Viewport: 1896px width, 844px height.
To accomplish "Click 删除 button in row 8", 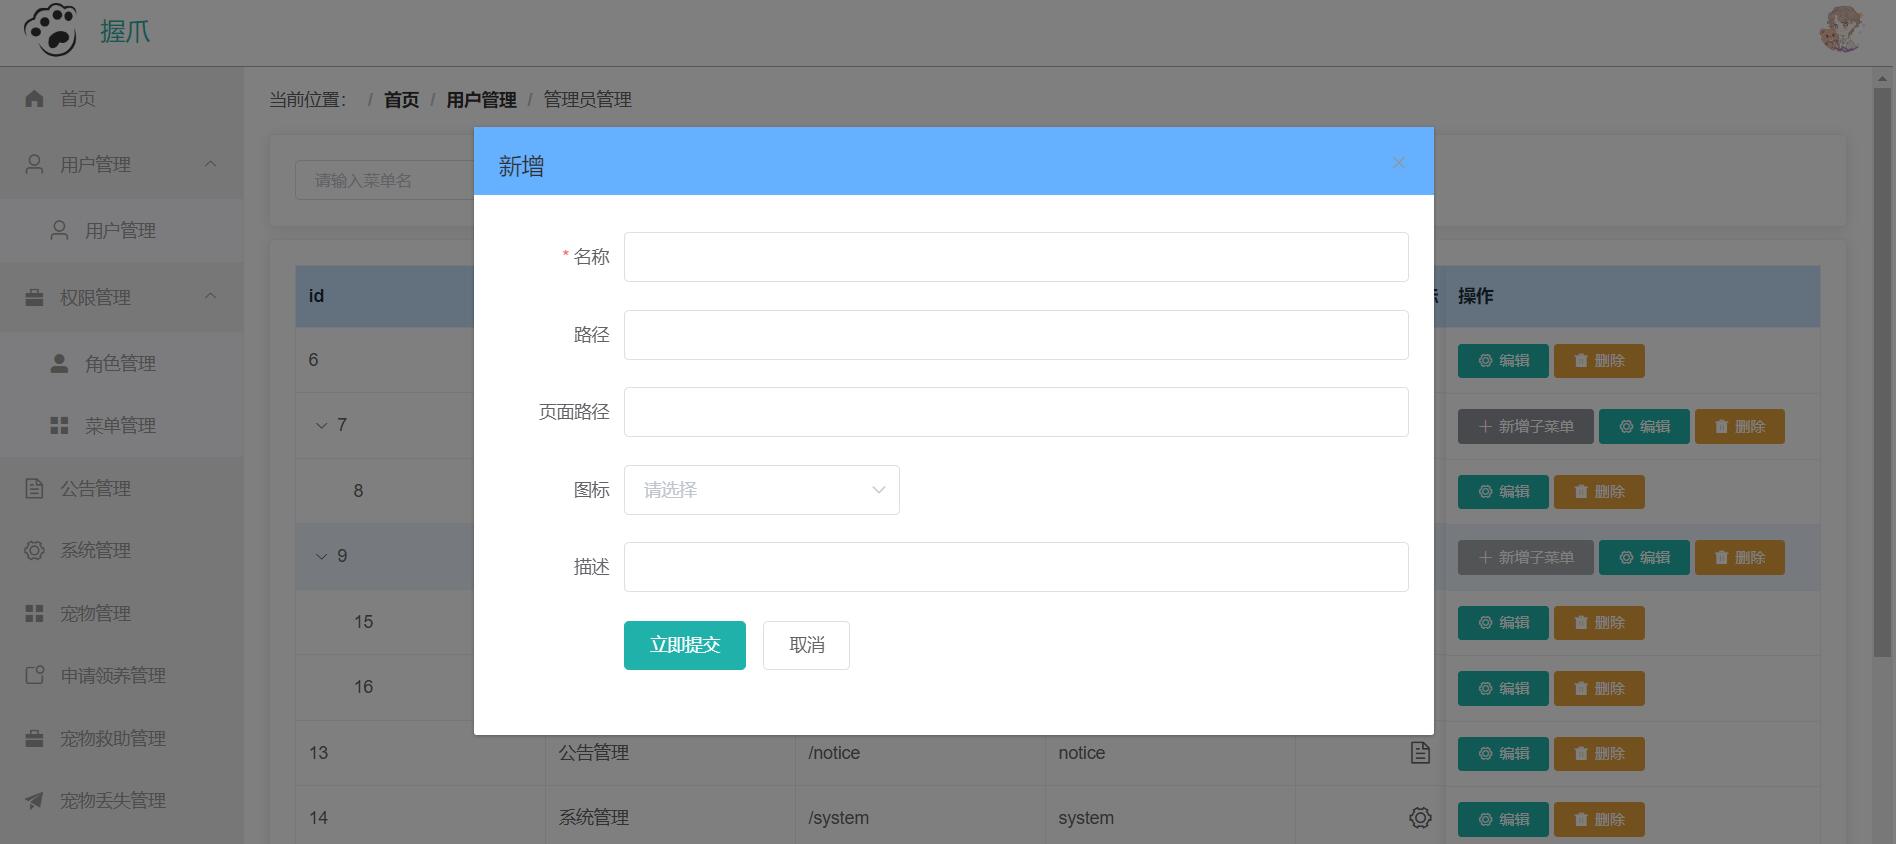I will [1599, 492].
